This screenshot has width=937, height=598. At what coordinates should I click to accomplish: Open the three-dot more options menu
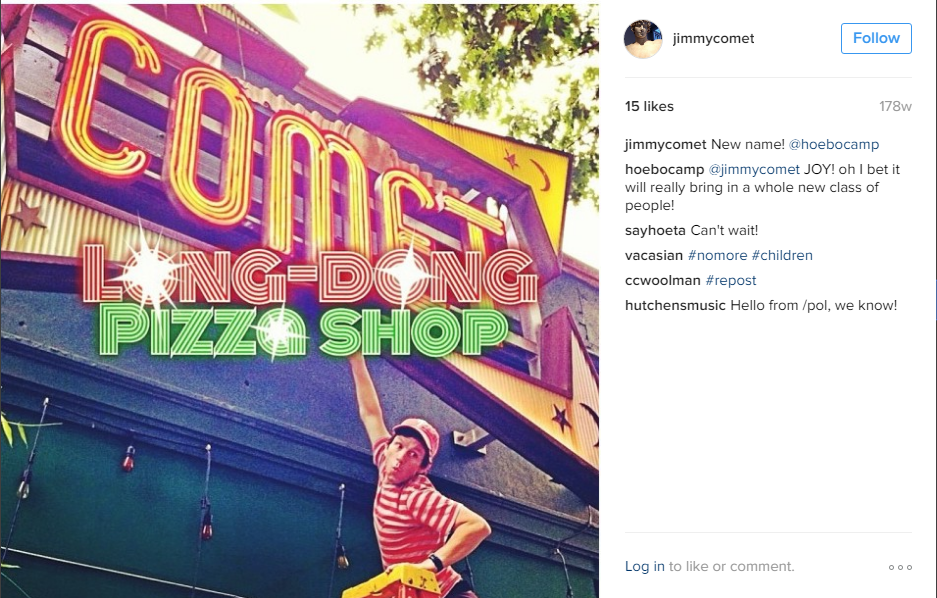click(x=900, y=567)
